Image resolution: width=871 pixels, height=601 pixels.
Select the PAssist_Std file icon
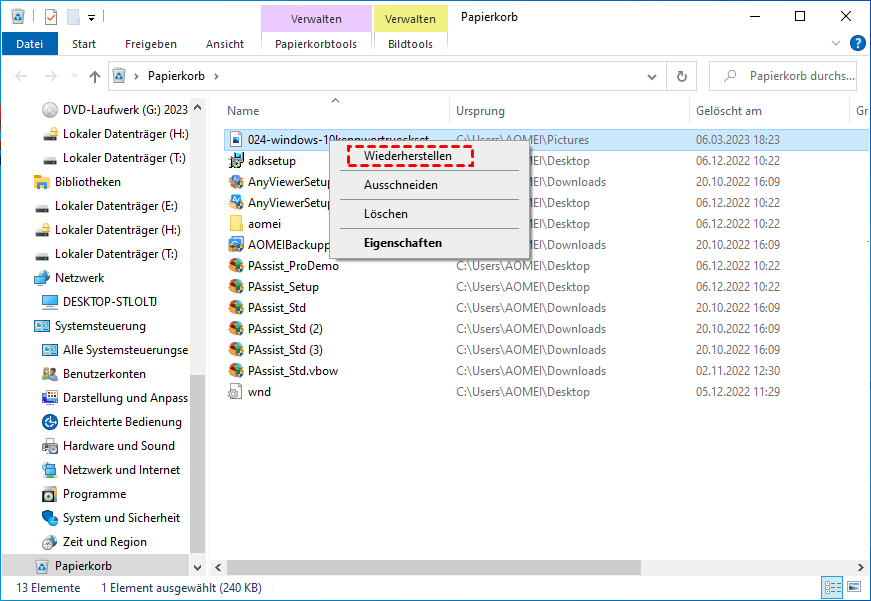coord(236,308)
